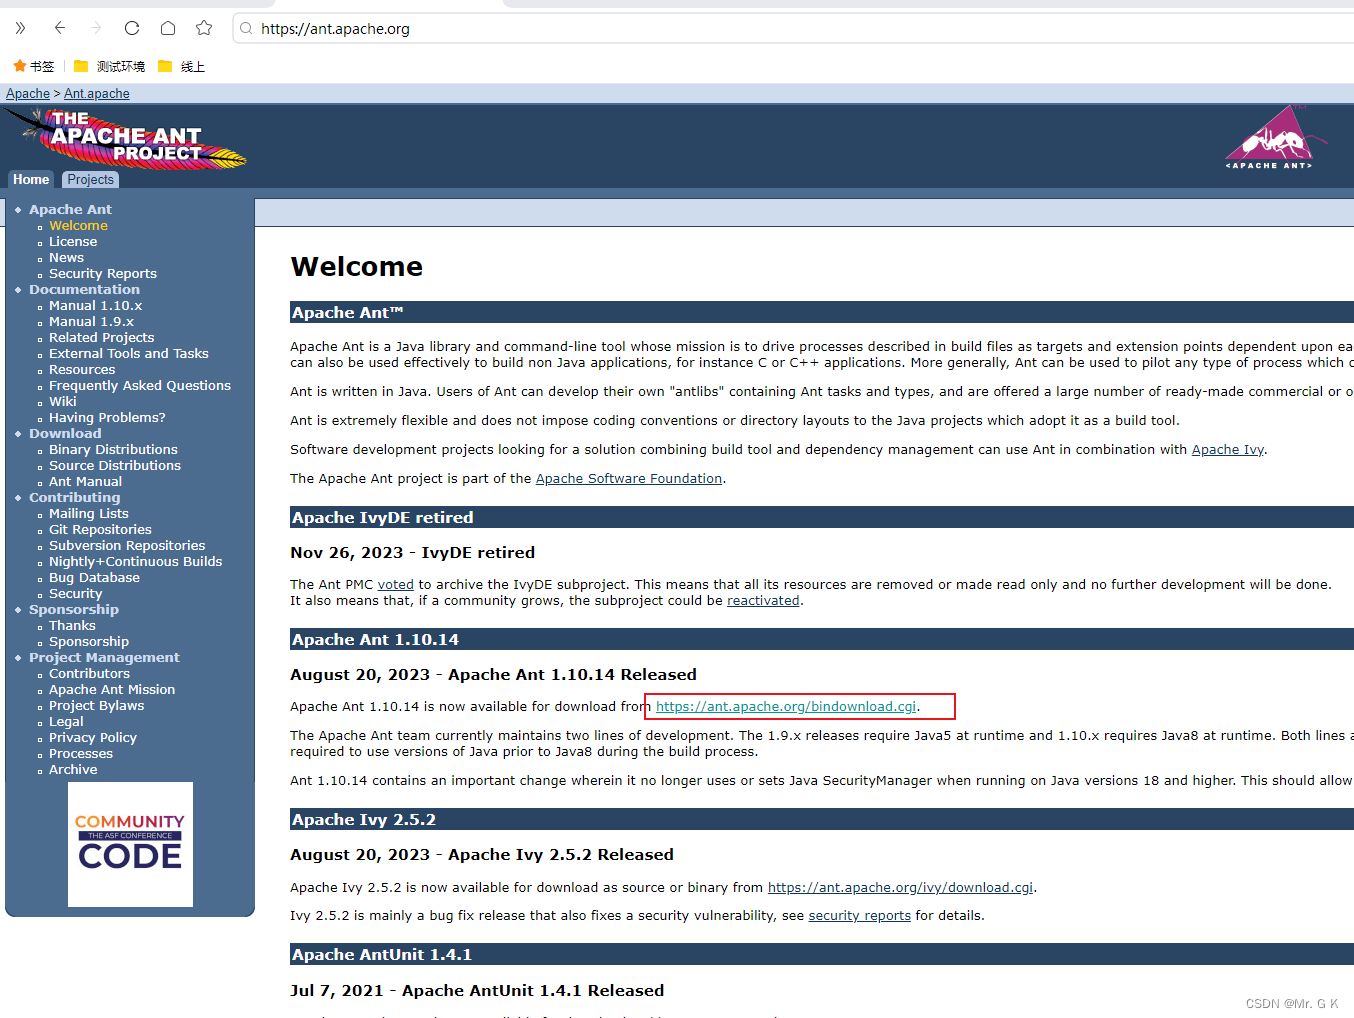This screenshot has height=1018, width=1354.
Task: Open the Resources sidebar link
Action: pyautogui.click(x=82, y=370)
